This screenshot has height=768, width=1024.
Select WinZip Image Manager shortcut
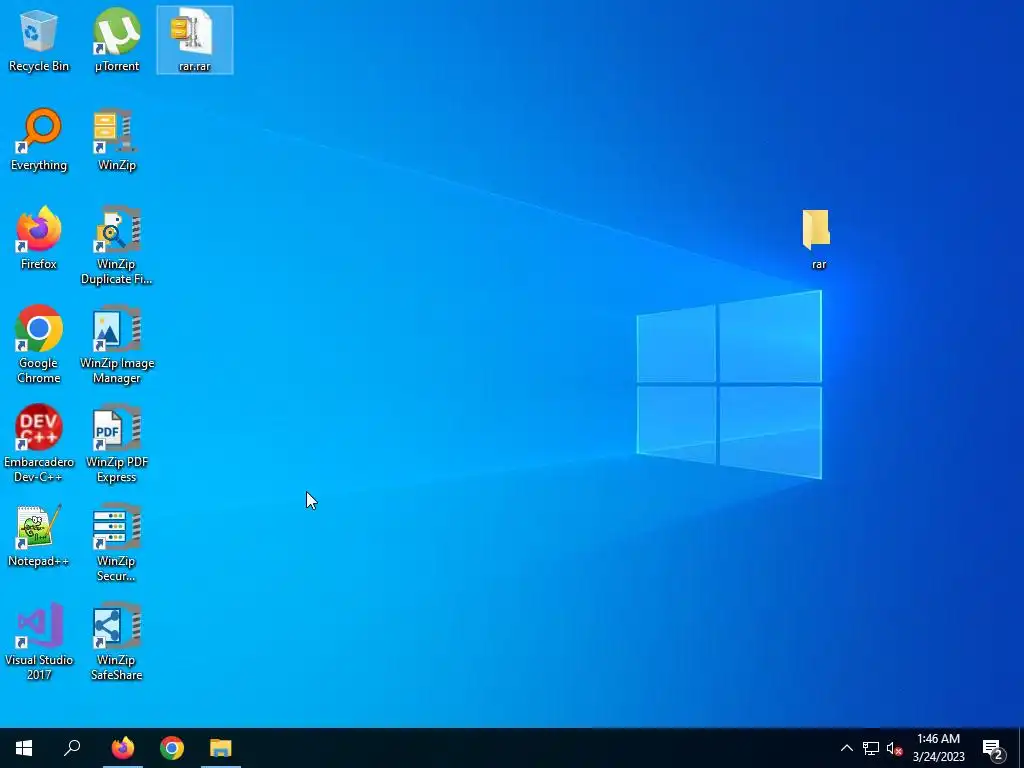pyautogui.click(x=116, y=345)
